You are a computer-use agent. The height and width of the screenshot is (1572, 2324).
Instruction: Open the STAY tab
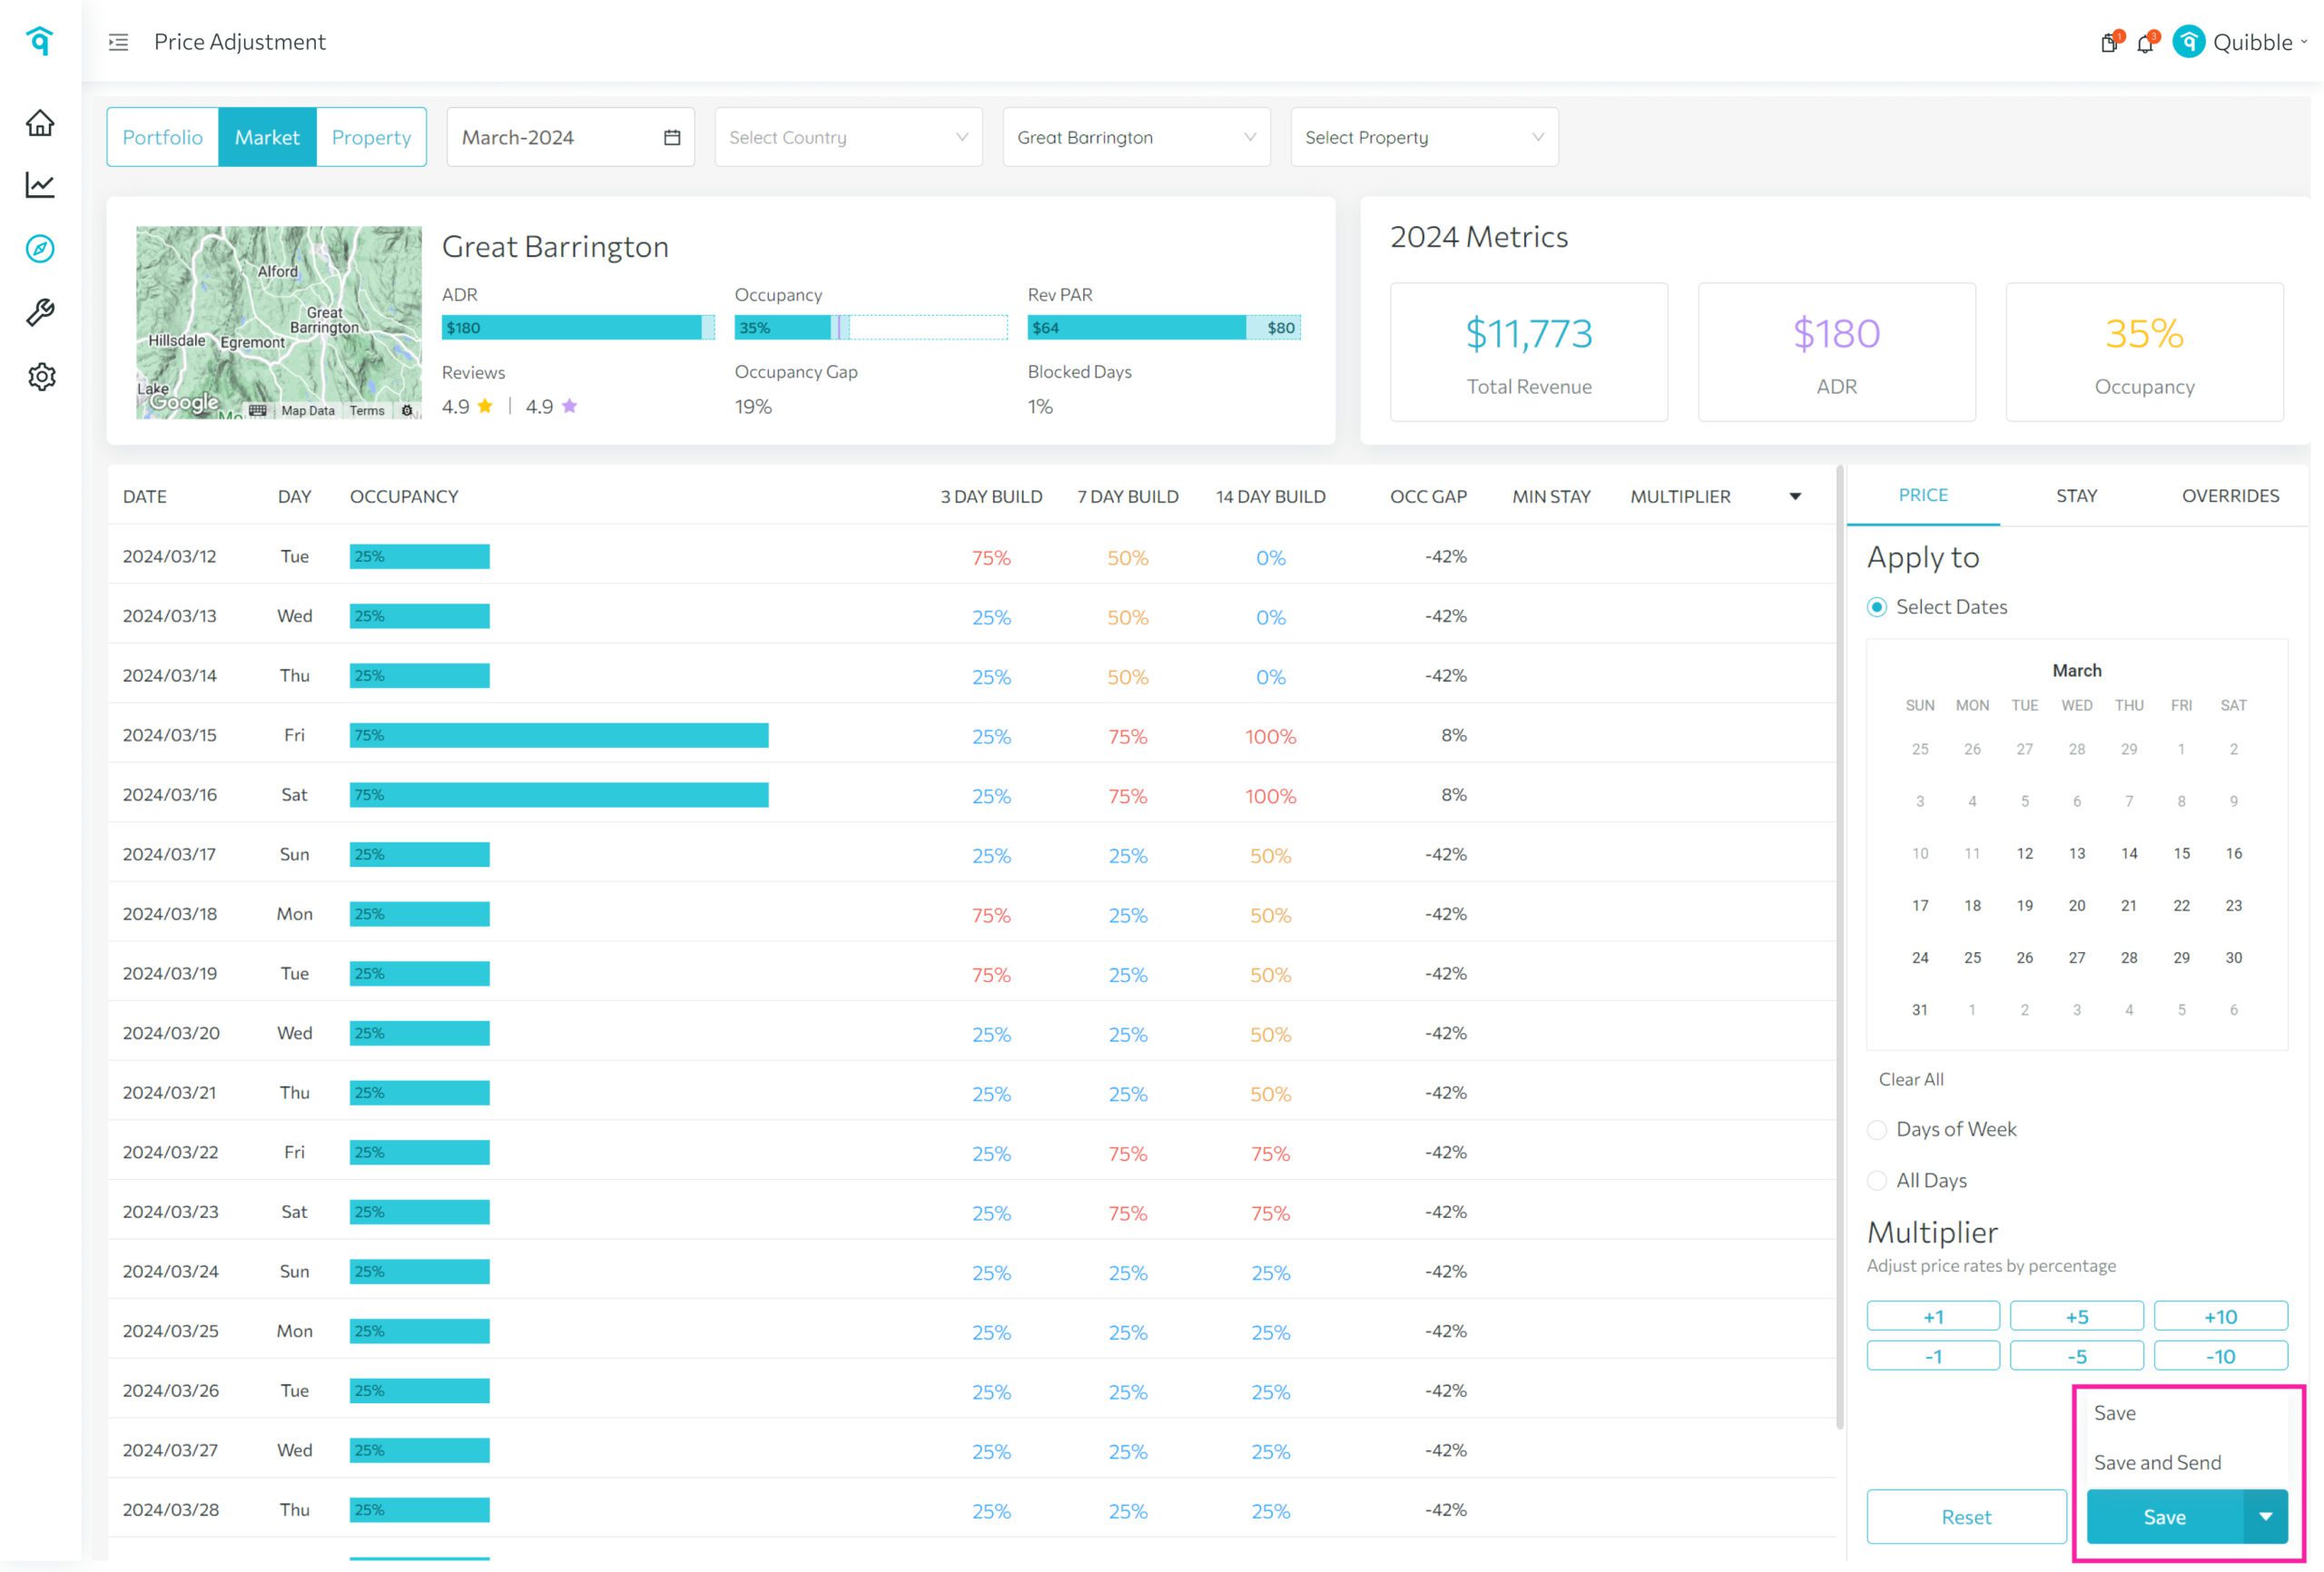(x=2076, y=495)
